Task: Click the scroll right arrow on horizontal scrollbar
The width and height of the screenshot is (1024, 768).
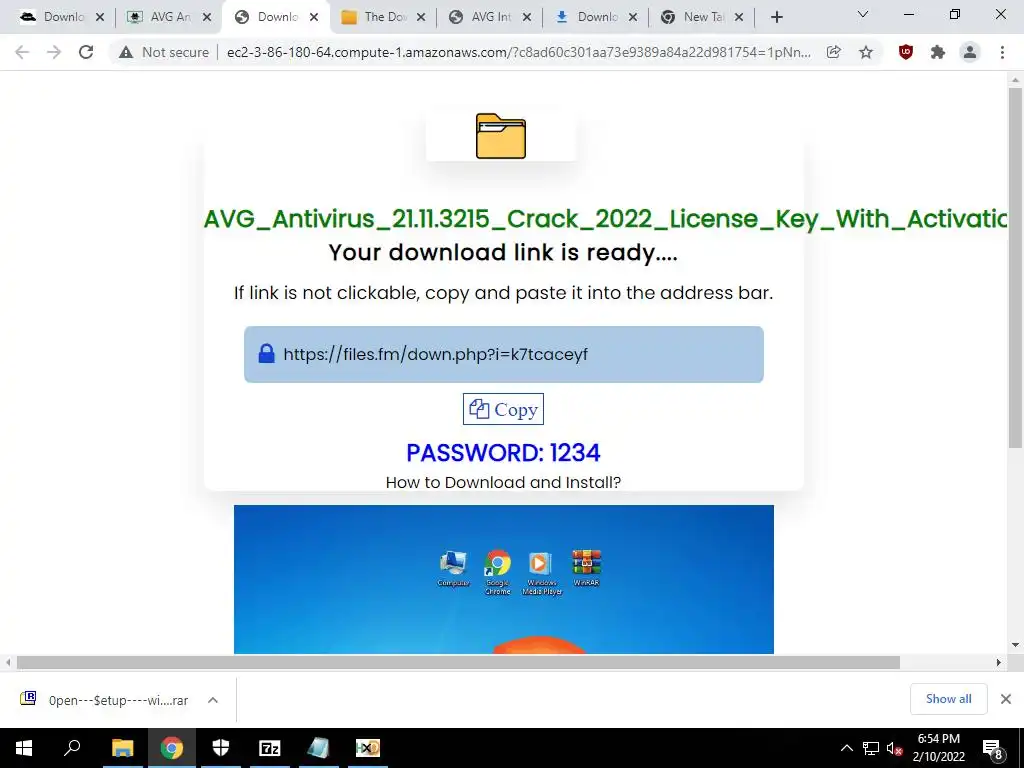Action: (x=999, y=662)
